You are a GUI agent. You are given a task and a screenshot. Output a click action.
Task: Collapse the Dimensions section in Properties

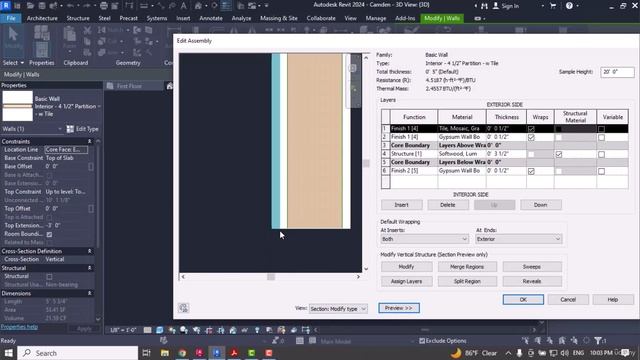pyautogui.click(x=89, y=293)
